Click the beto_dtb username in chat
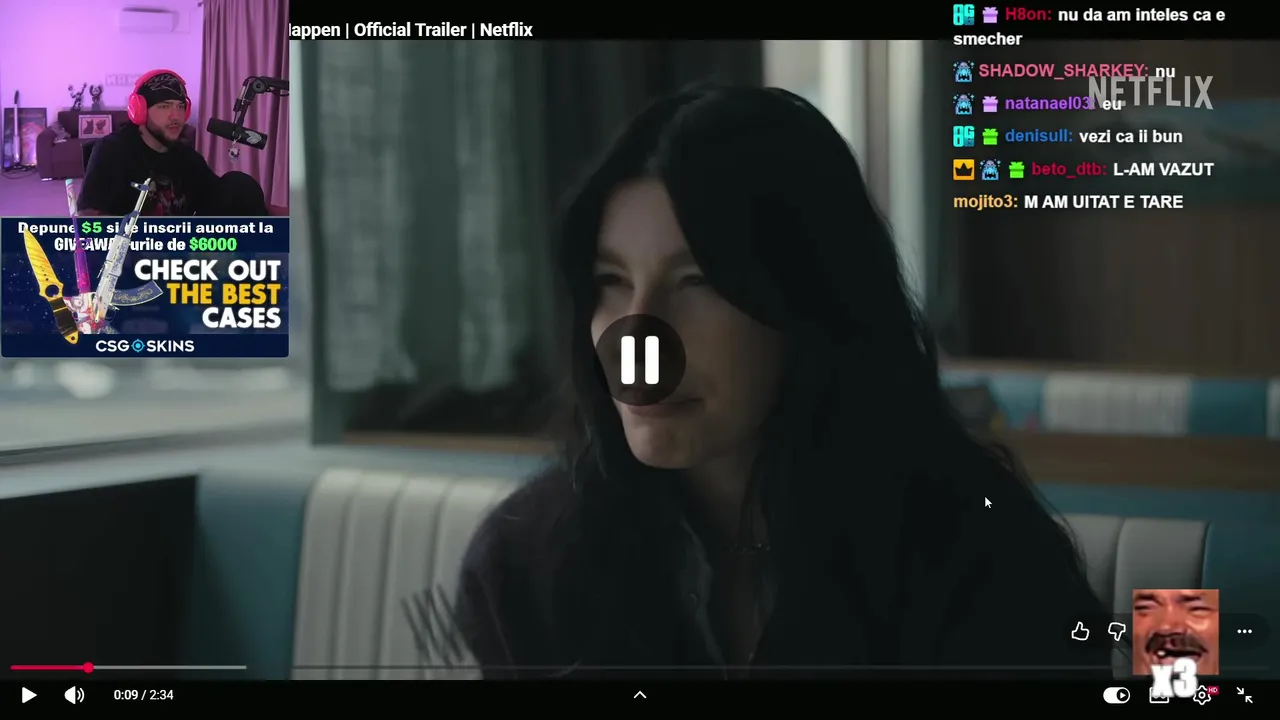The width and height of the screenshot is (1280, 720). pyautogui.click(x=1068, y=169)
